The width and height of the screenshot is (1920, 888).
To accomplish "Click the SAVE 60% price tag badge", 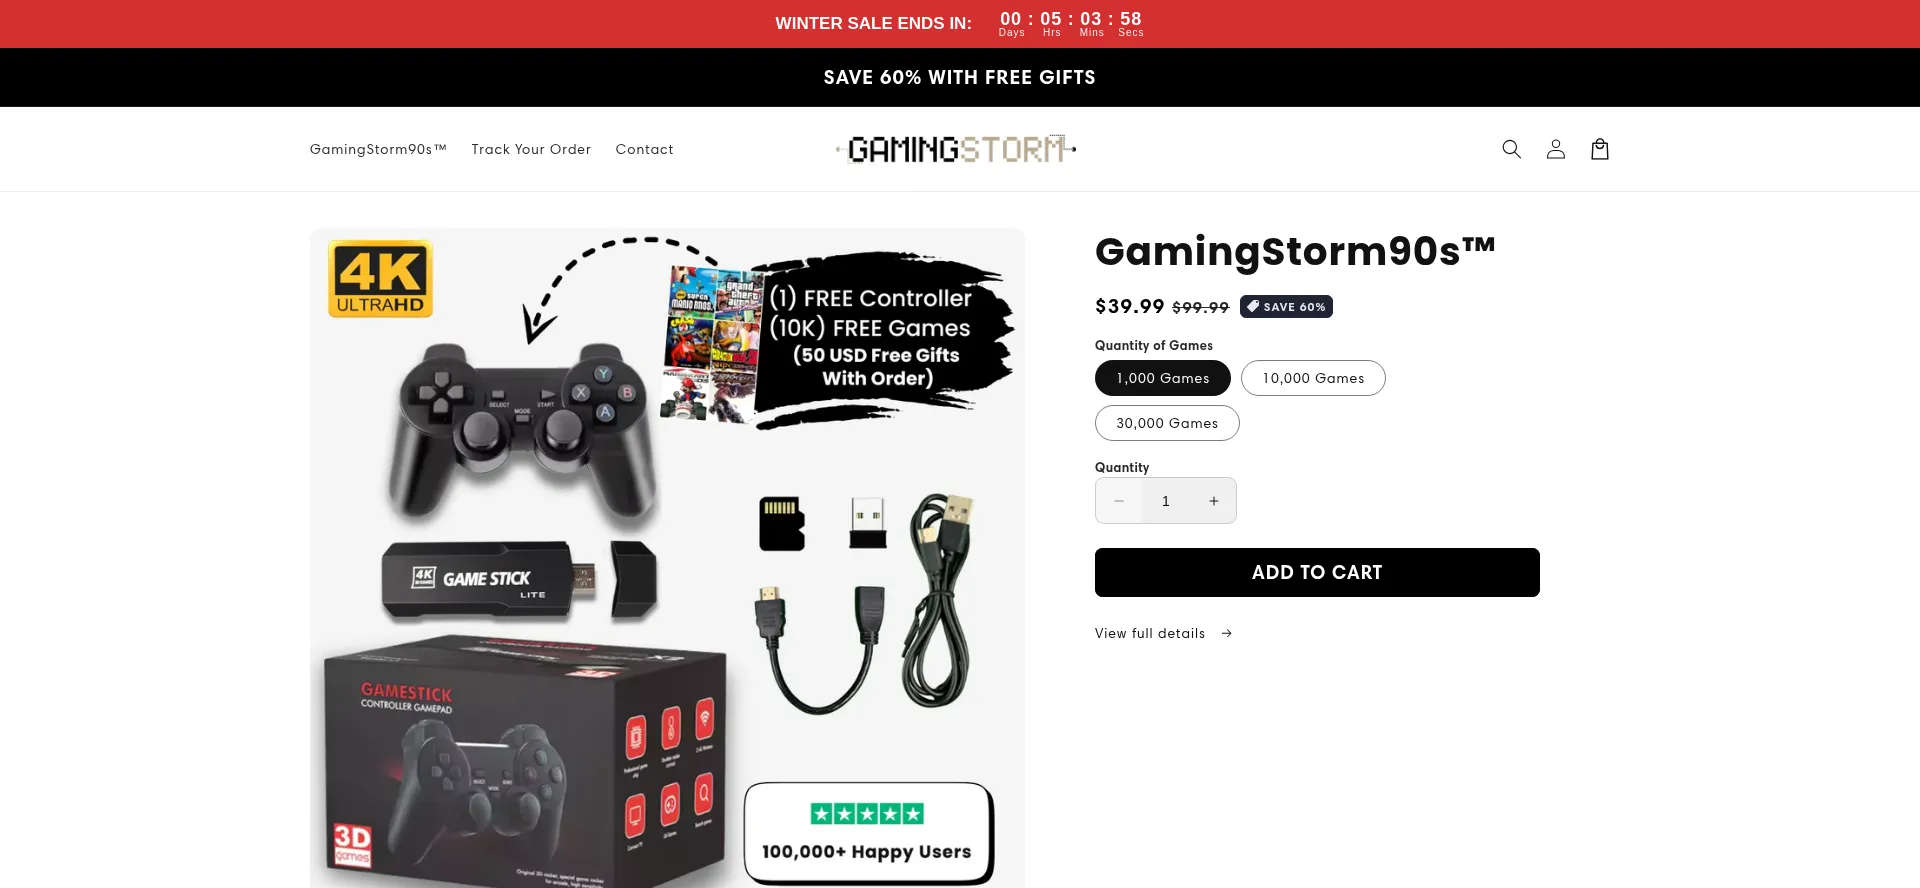I will click(1286, 307).
